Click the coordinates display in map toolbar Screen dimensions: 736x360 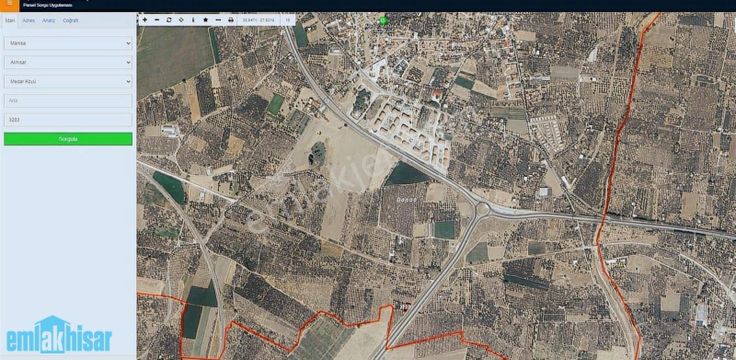click(258, 20)
